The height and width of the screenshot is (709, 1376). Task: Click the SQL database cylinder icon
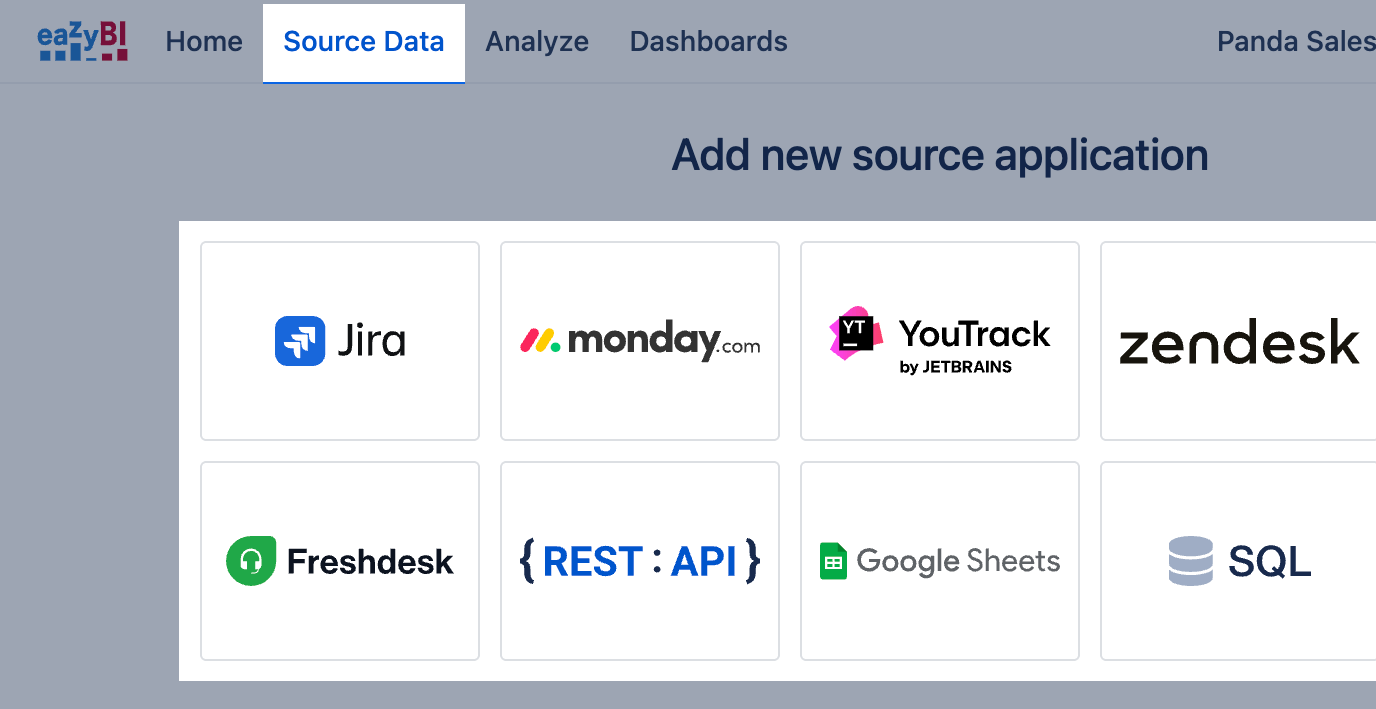point(1190,561)
